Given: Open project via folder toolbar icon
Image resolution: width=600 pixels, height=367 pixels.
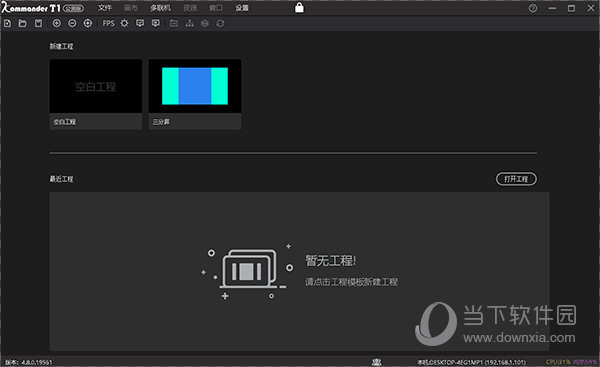Looking at the screenshot, I should 23,24.
